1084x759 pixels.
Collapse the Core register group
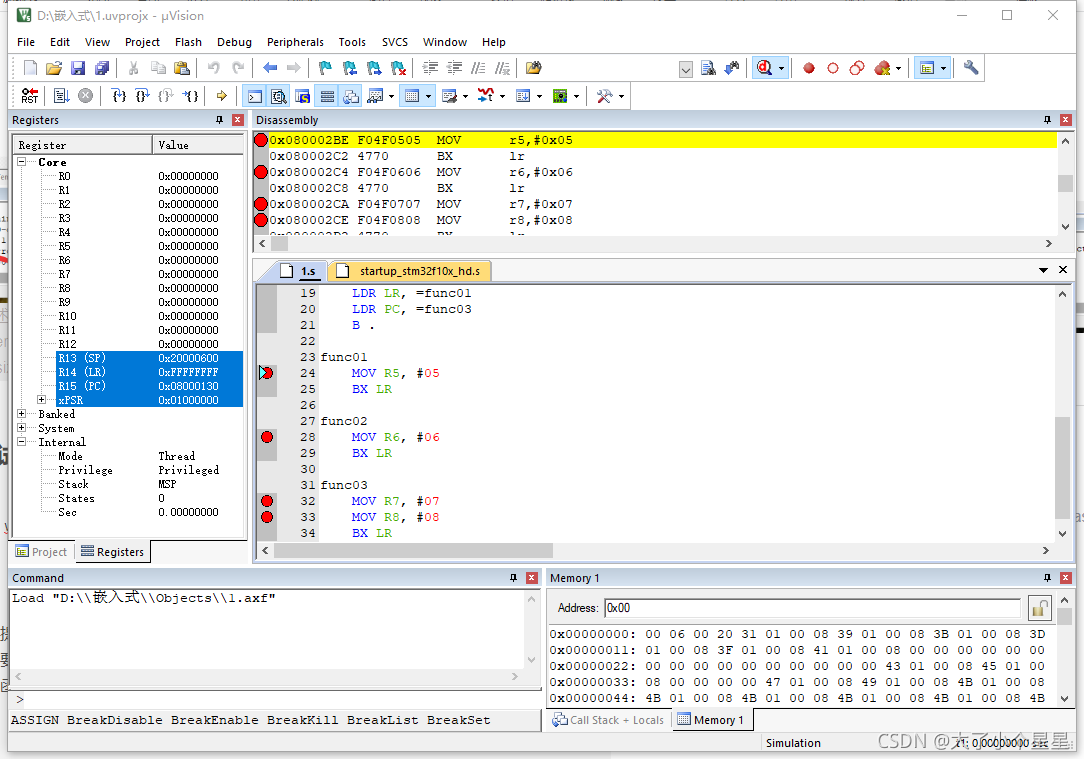tap(21, 162)
